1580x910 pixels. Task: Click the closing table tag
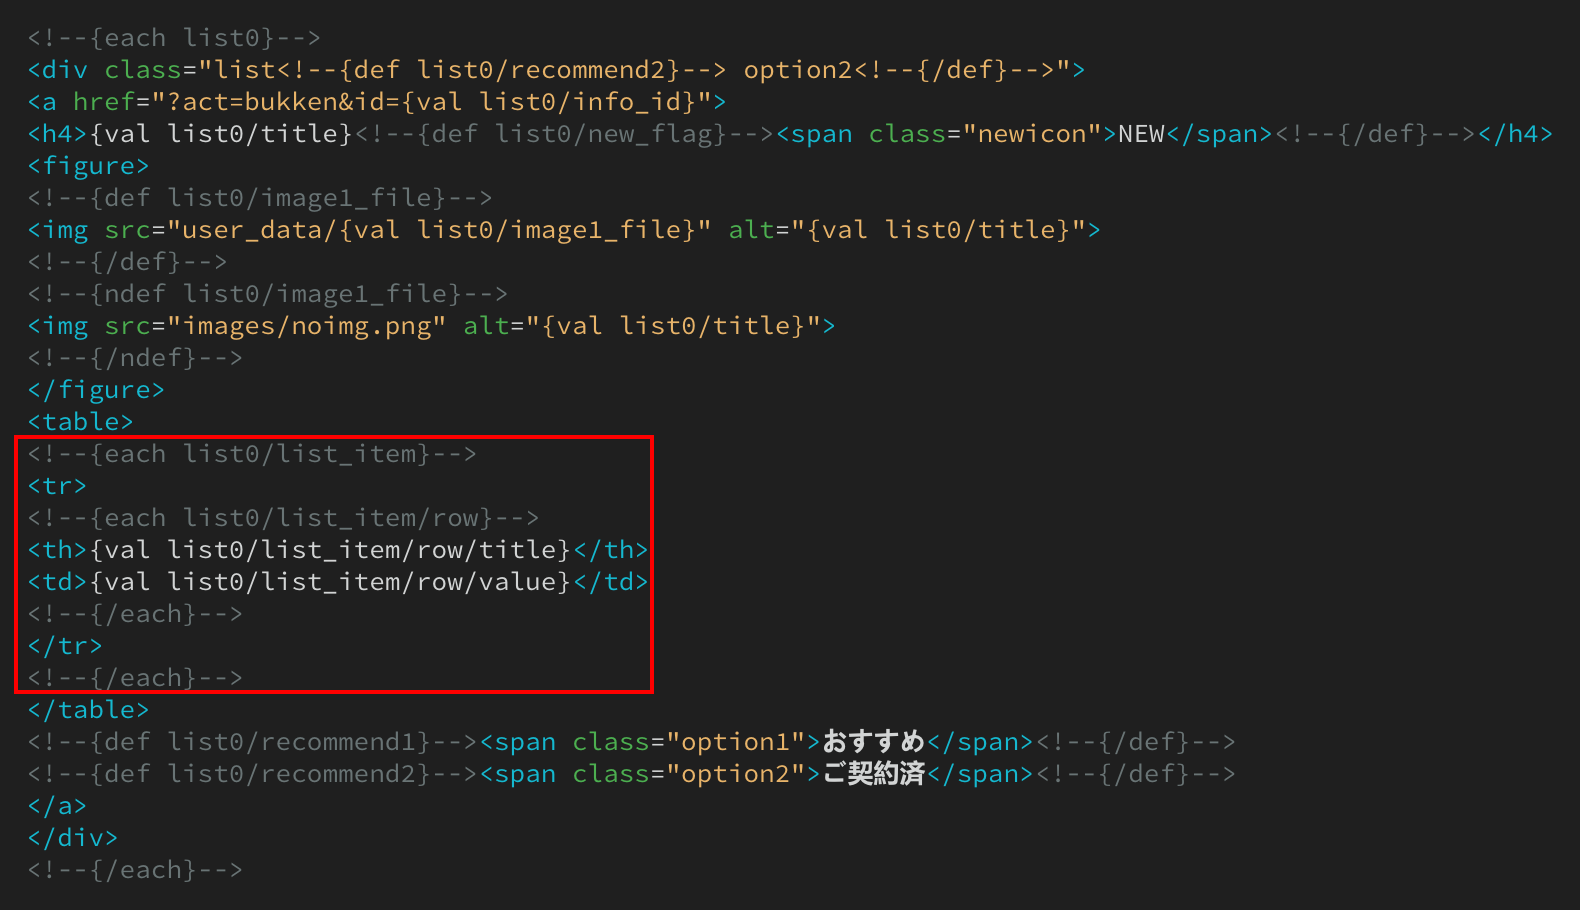tap(88, 710)
